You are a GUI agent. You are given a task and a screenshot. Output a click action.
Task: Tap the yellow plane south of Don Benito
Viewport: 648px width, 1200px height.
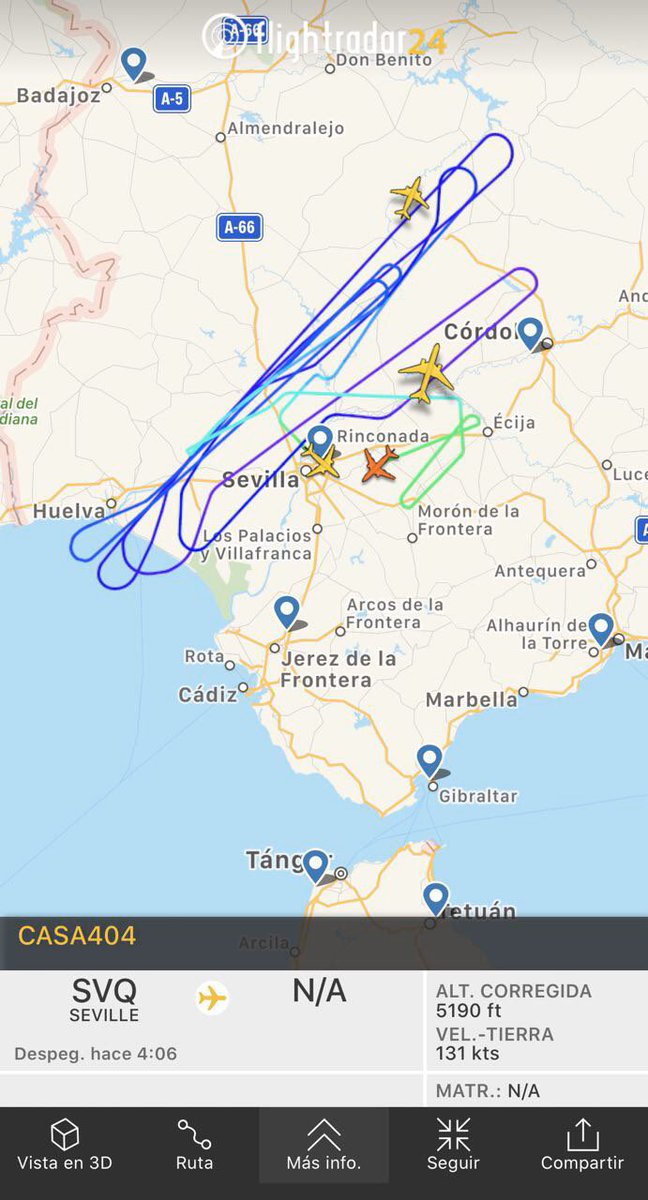409,198
